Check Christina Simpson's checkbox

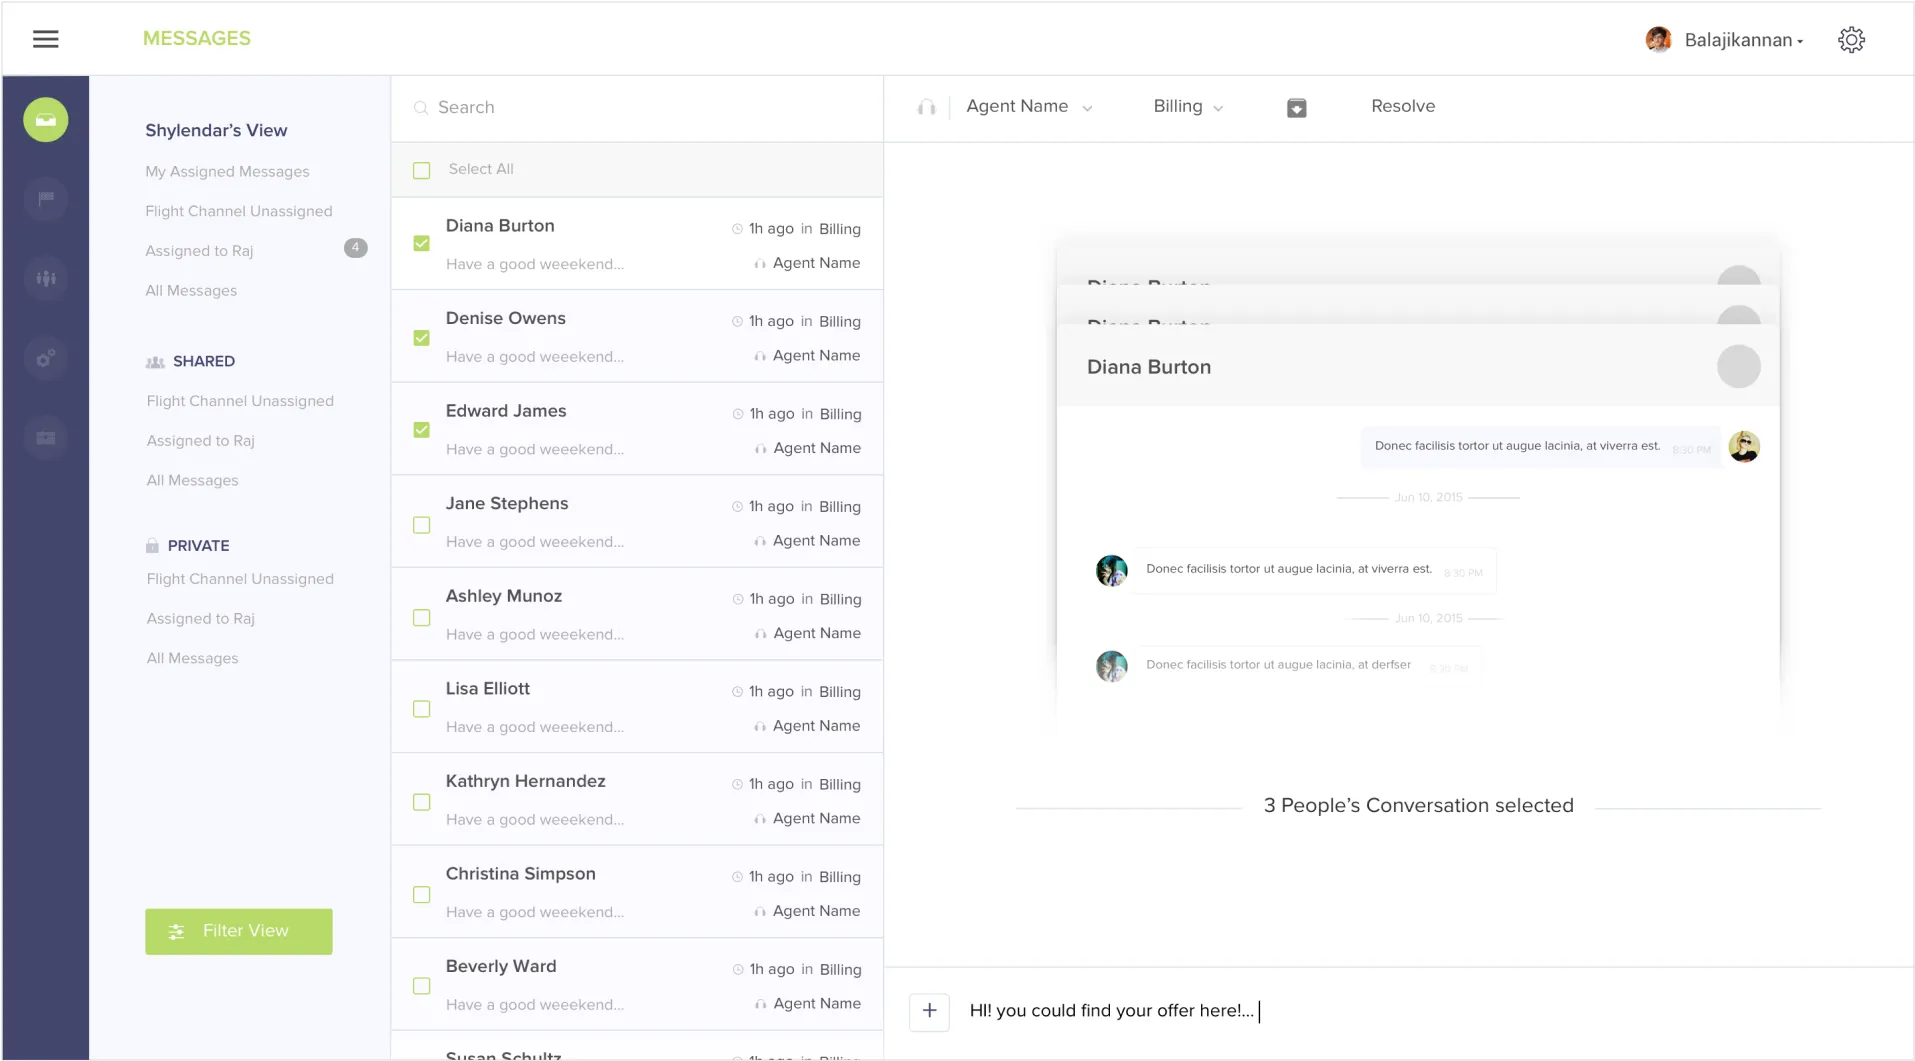pyautogui.click(x=422, y=895)
